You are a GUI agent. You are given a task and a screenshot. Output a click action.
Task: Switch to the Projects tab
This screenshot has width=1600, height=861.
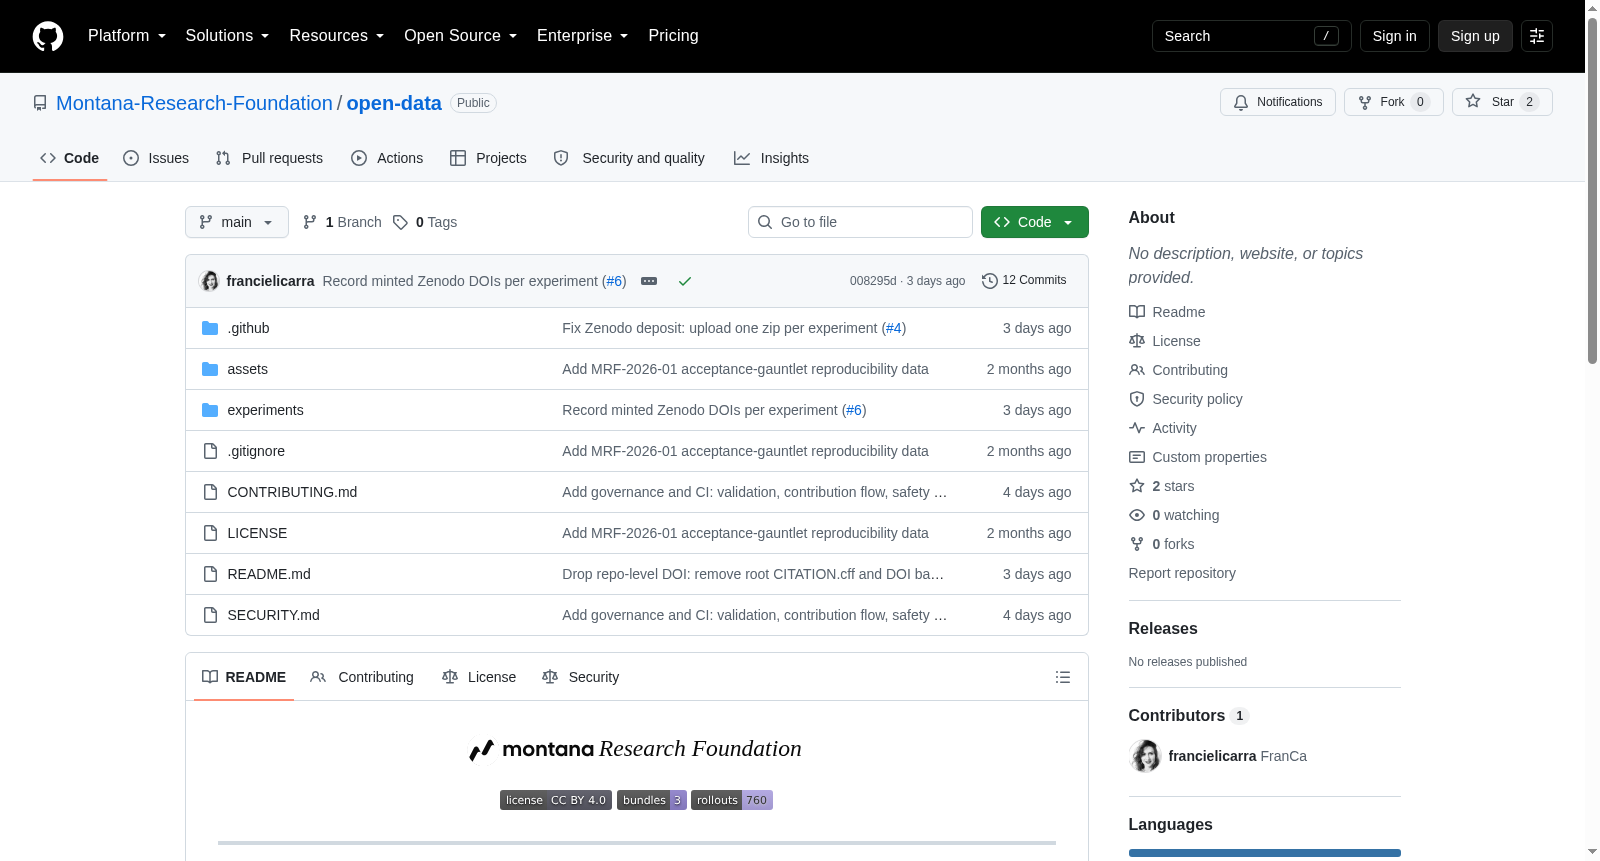tap(488, 158)
